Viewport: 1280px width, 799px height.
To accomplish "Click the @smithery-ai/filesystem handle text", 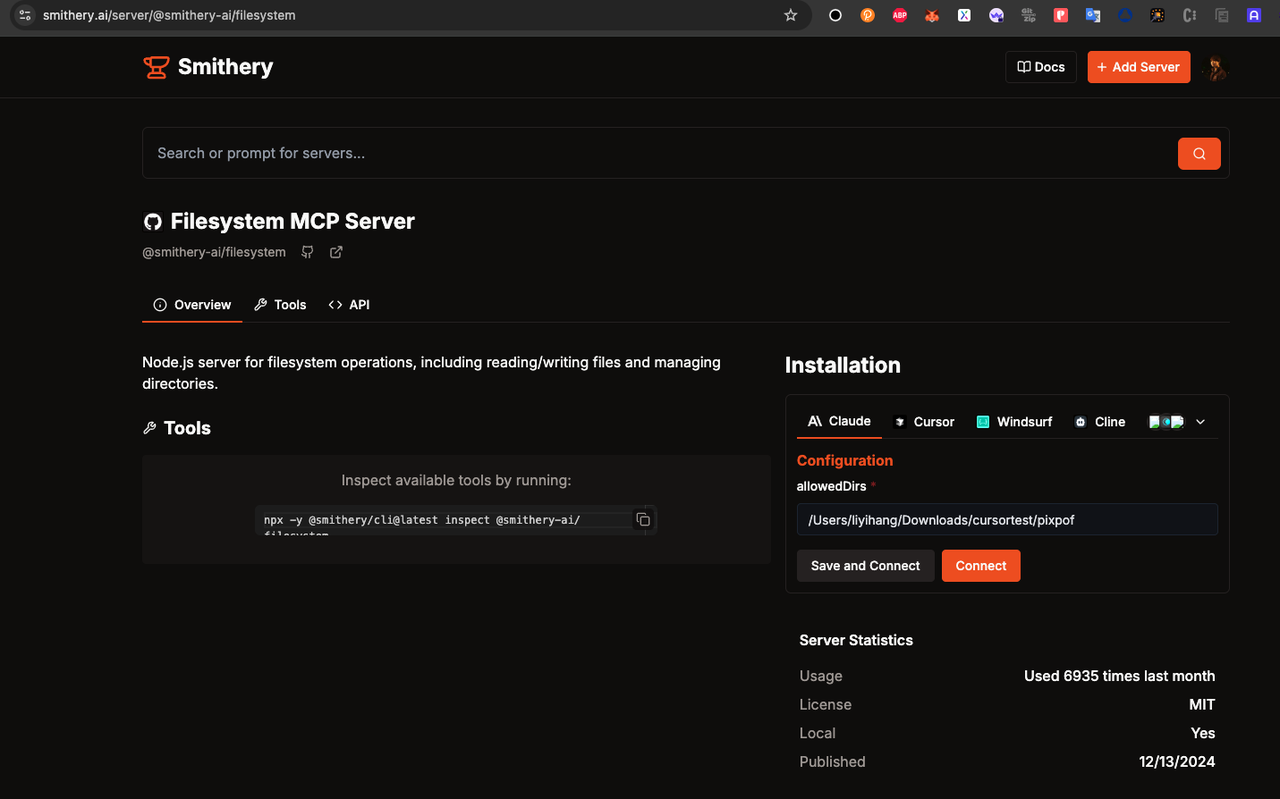I will pyautogui.click(x=214, y=252).
